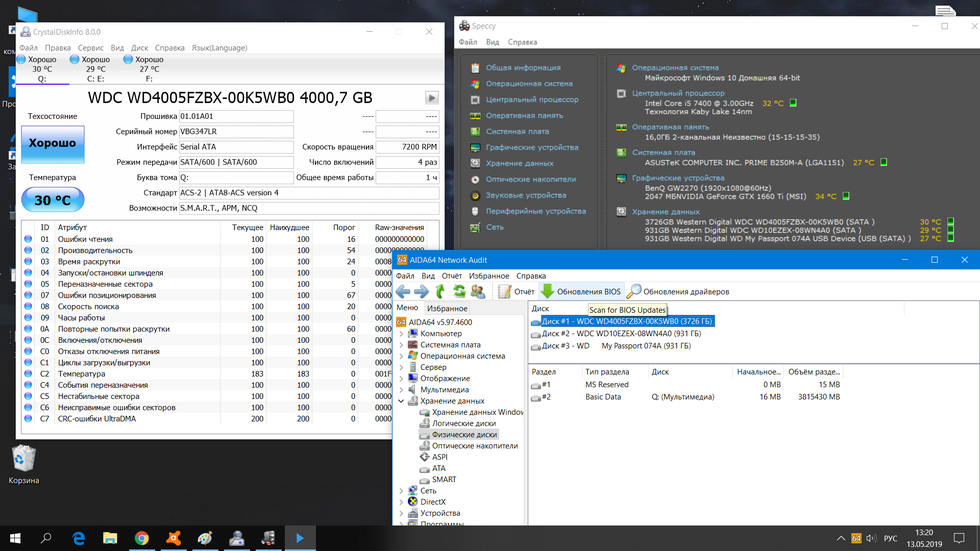
Task: Open File Explorer from taskbar
Action: 110,538
